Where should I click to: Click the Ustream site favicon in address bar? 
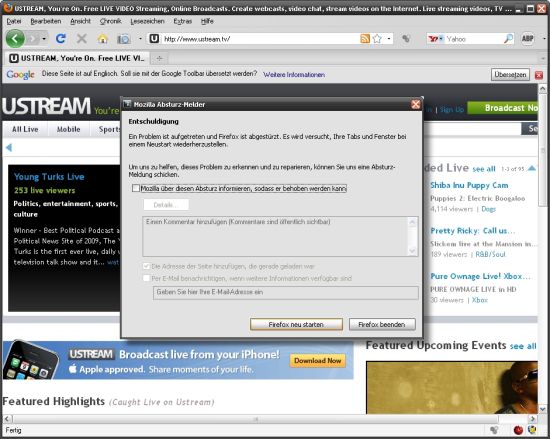154,39
